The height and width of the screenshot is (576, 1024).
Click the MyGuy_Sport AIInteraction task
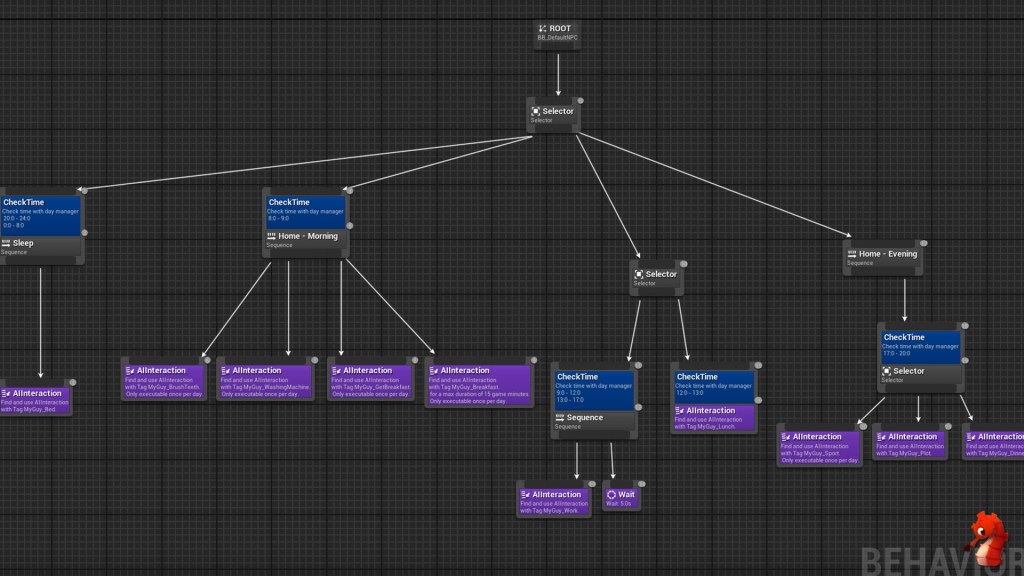pyautogui.click(x=819, y=447)
